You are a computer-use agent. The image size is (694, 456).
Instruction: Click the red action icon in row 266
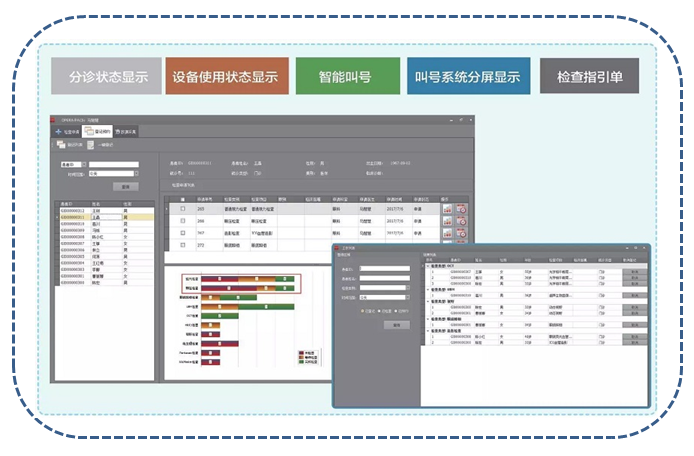click(461, 221)
